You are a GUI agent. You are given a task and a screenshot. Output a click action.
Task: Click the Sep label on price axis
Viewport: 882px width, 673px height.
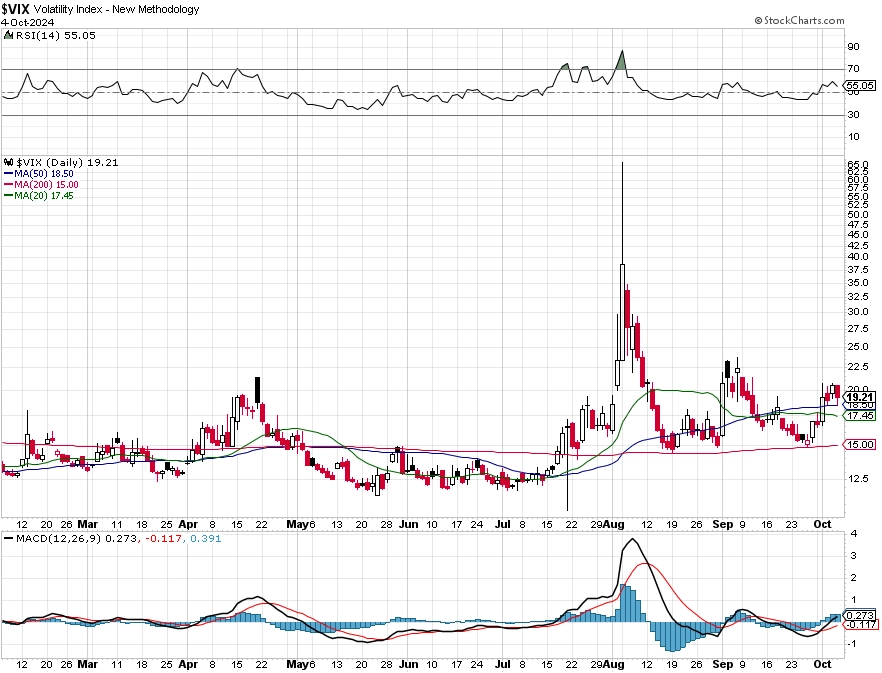pyautogui.click(x=723, y=524)
